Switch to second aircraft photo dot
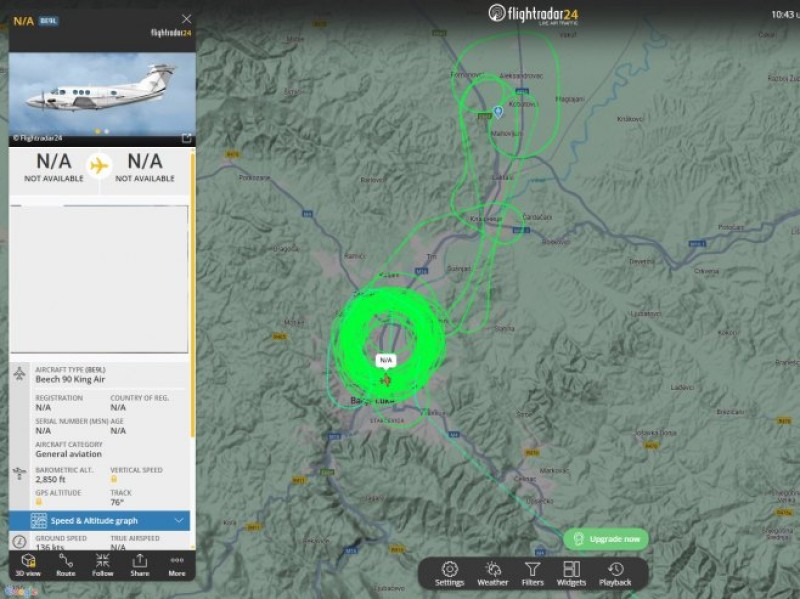 (x=106, y=131)
